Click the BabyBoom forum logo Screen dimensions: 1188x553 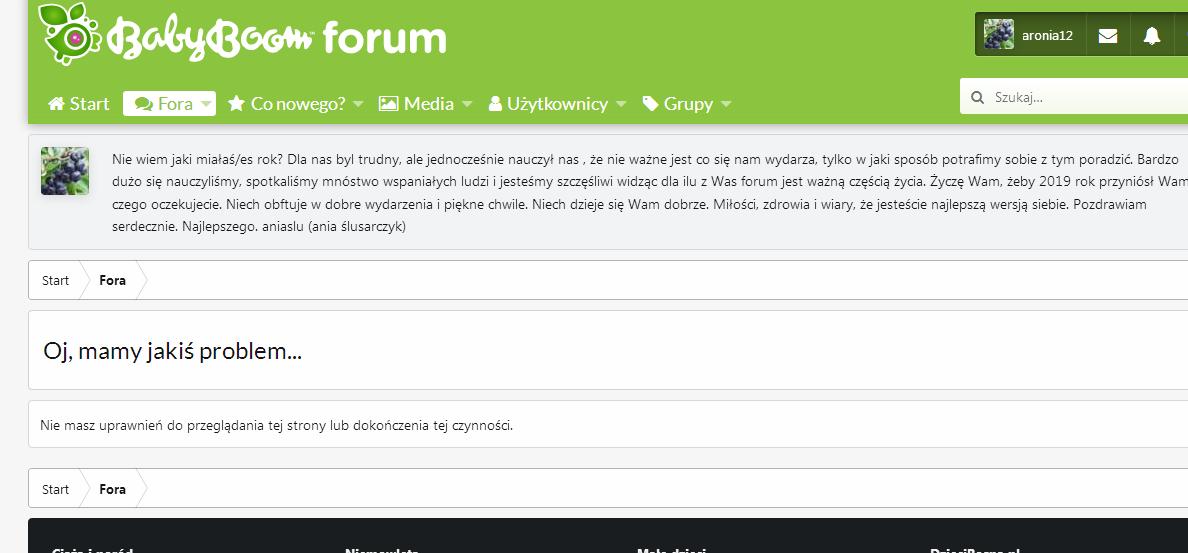point(243,34)
